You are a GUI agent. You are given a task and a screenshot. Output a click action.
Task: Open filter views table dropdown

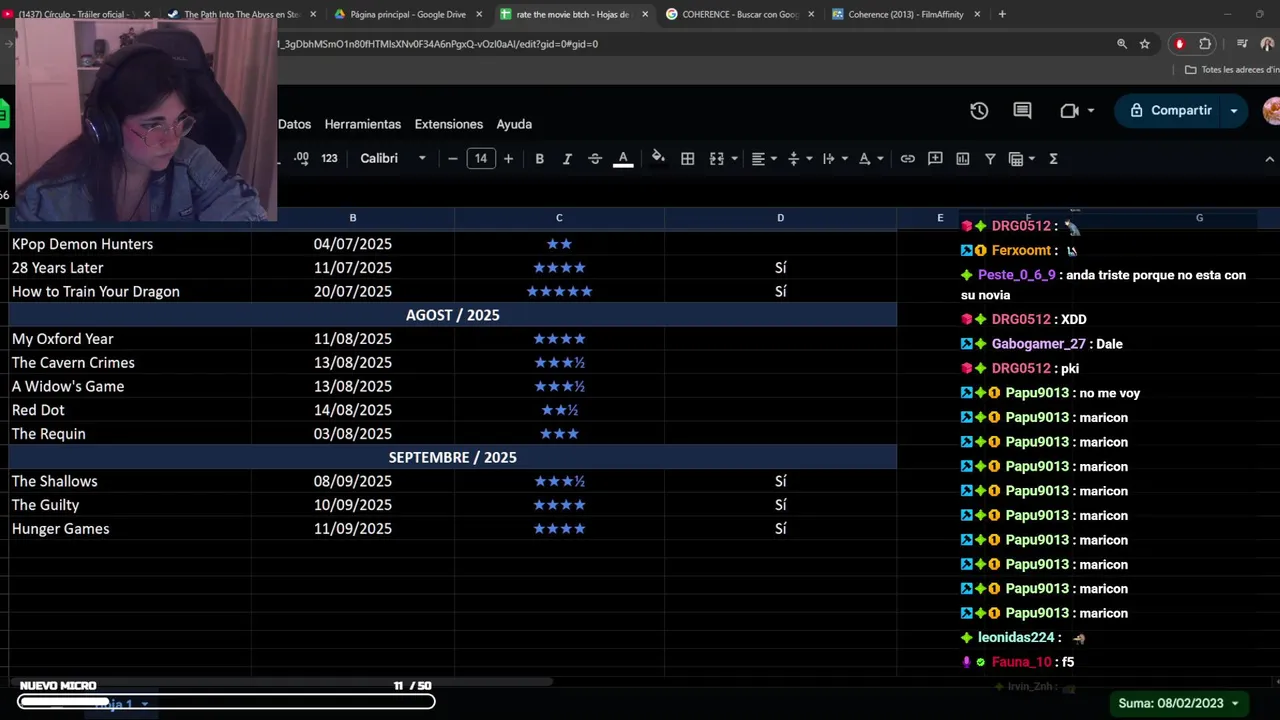point(1021,159)
